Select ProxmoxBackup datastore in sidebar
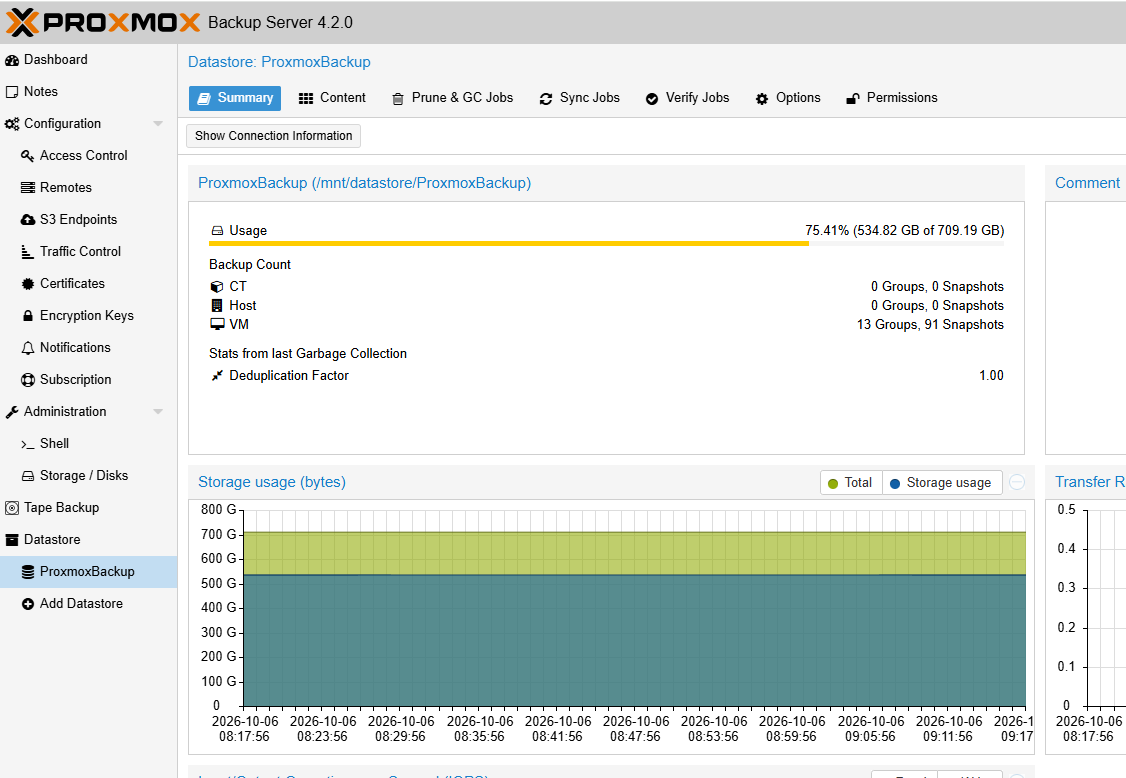This screenshot has height=778, width=1126. [88, 572]
